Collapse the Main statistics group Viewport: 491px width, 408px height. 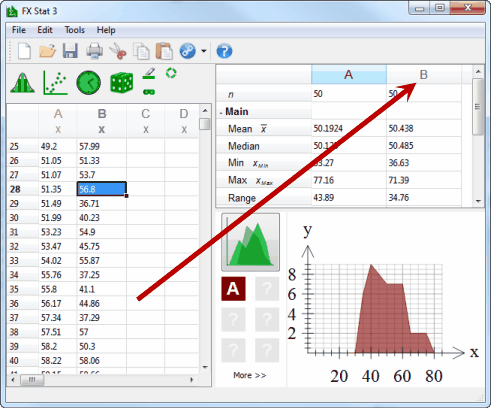[221, 113]
